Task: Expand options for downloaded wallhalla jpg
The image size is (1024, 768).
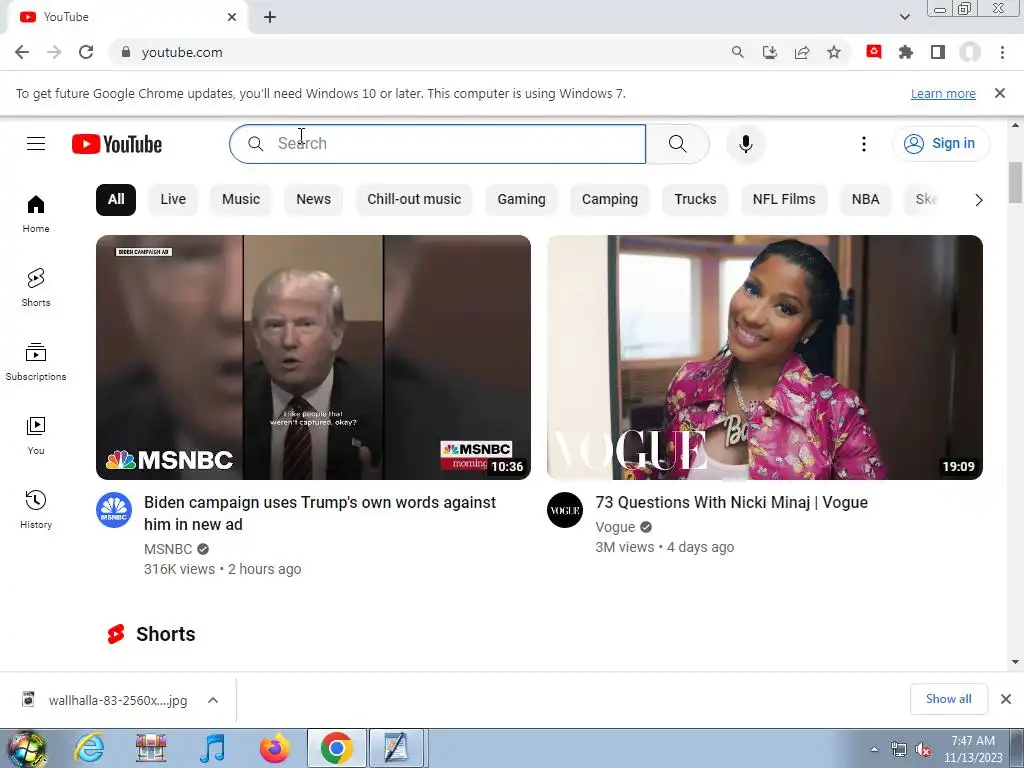Action: 213,700
